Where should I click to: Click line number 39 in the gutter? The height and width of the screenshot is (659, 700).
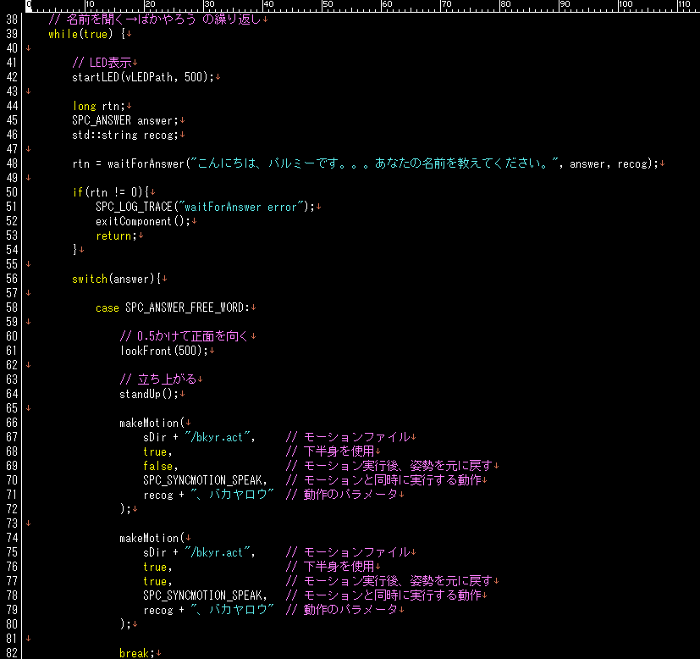coord(13,34)
